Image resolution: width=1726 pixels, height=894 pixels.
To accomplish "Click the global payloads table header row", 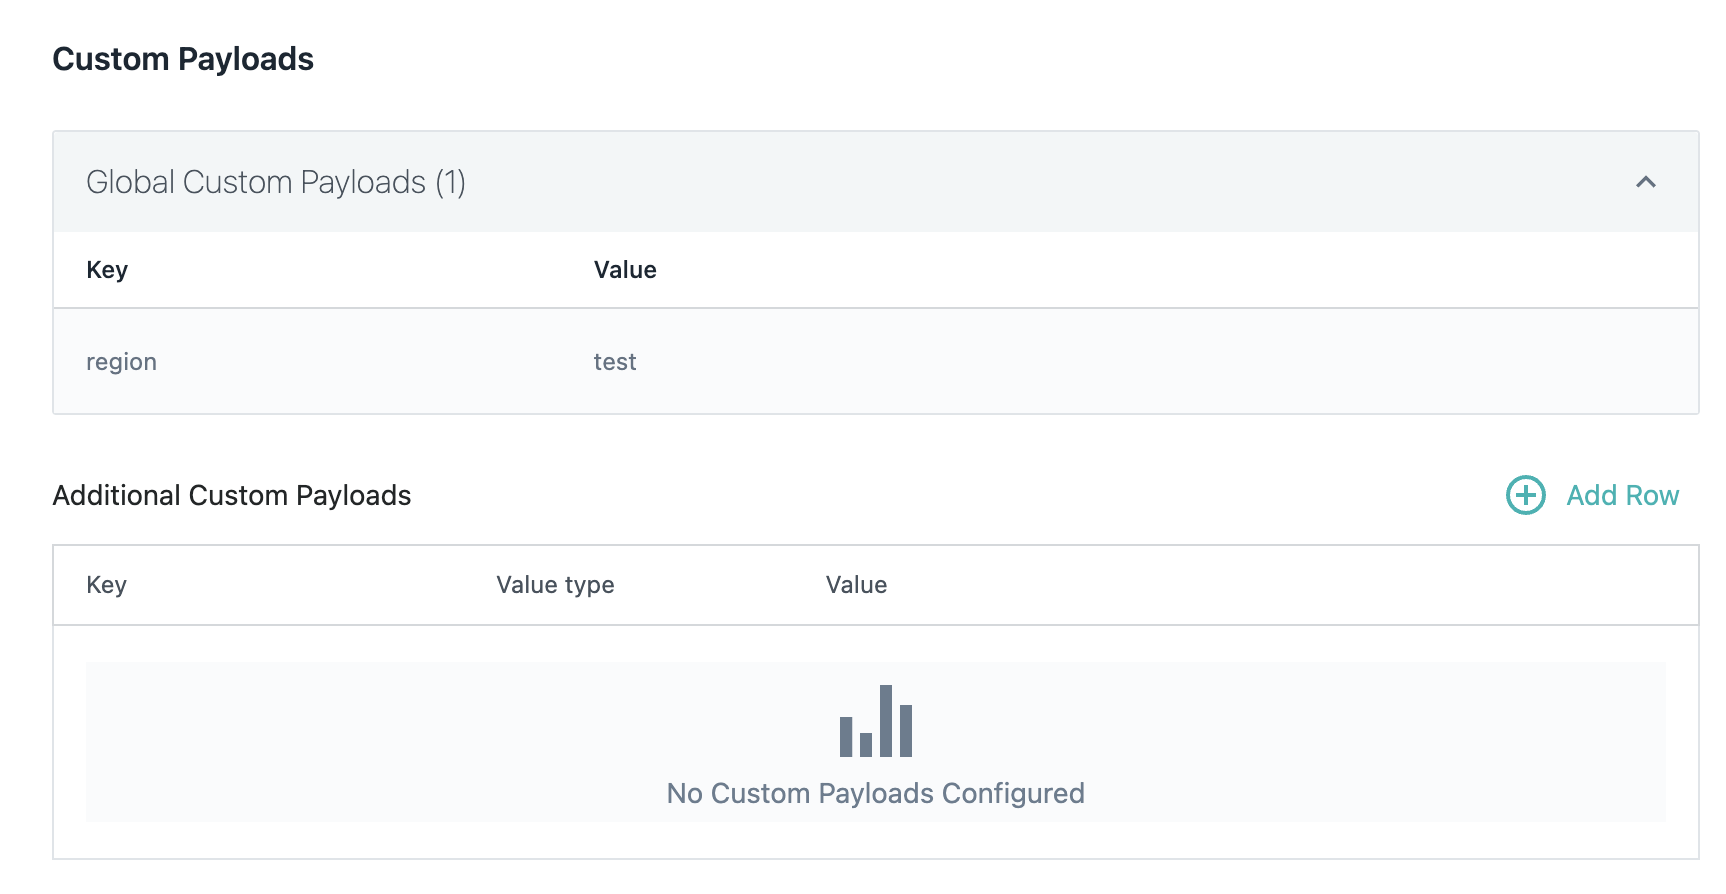I will (x=876, y=270).
